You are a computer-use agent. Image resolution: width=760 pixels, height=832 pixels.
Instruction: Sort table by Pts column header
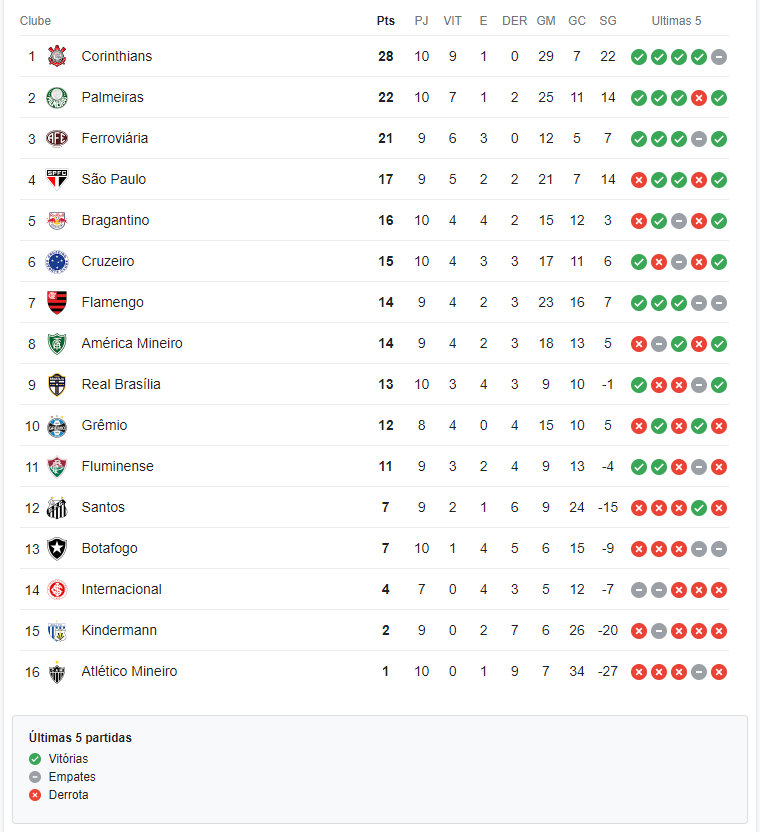tap(386, 21)
